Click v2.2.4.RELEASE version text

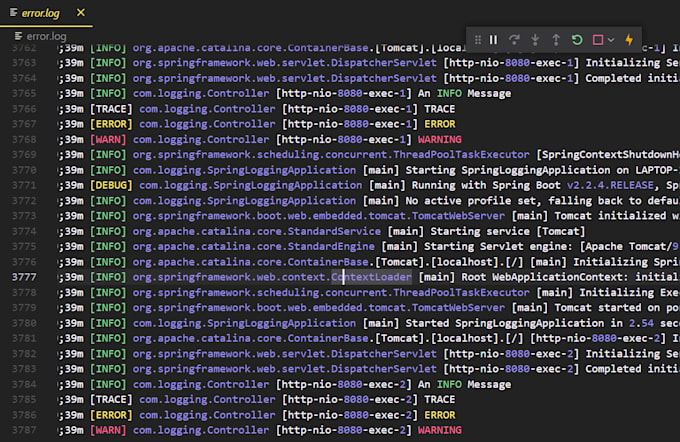click(610, 185)
